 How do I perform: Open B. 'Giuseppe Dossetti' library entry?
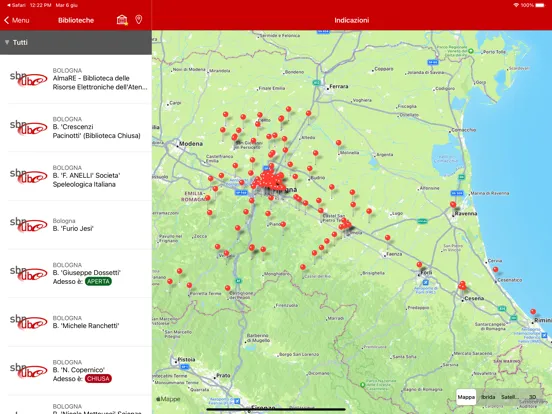click(76, 273)
